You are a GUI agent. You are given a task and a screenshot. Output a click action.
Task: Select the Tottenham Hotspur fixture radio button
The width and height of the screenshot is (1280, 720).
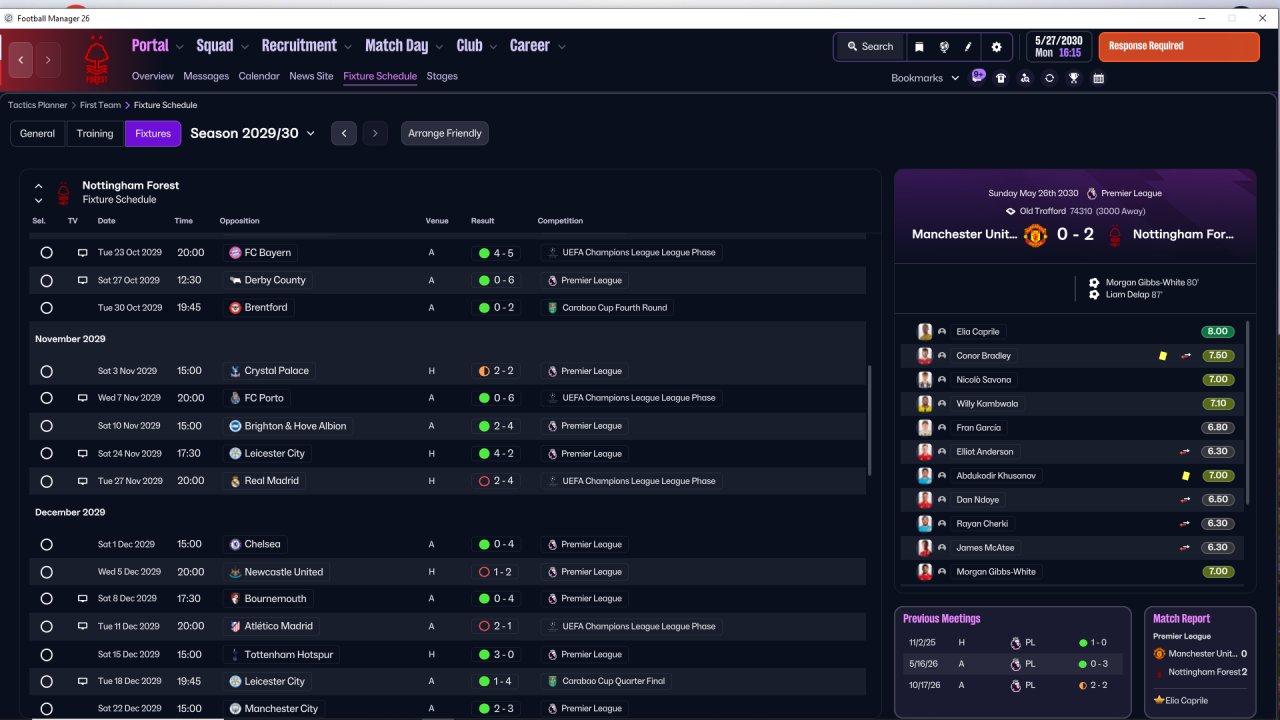click(x=46, y=655)
